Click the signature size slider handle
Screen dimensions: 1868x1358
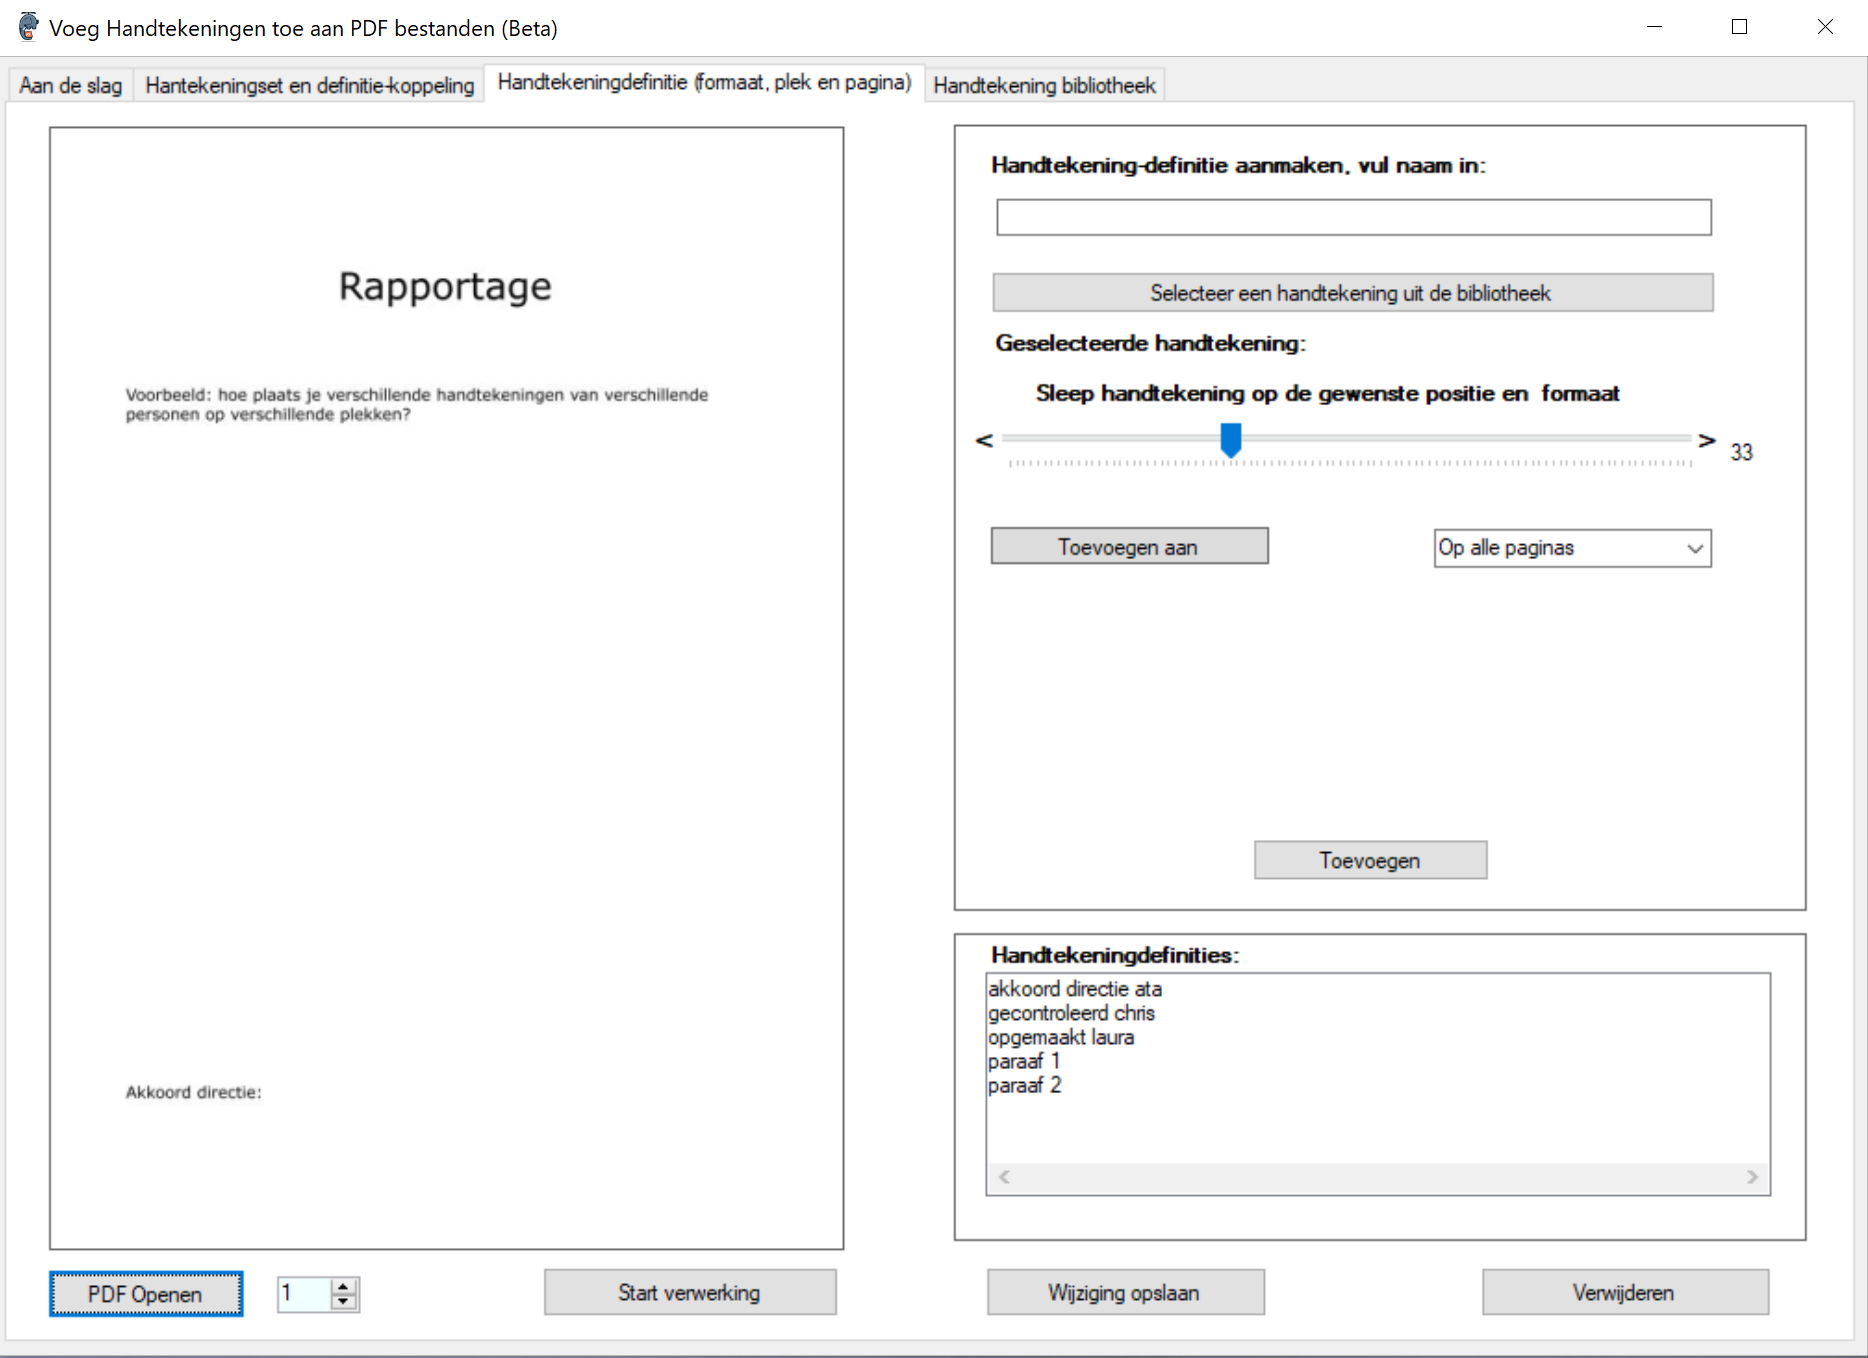(1231, 439)
